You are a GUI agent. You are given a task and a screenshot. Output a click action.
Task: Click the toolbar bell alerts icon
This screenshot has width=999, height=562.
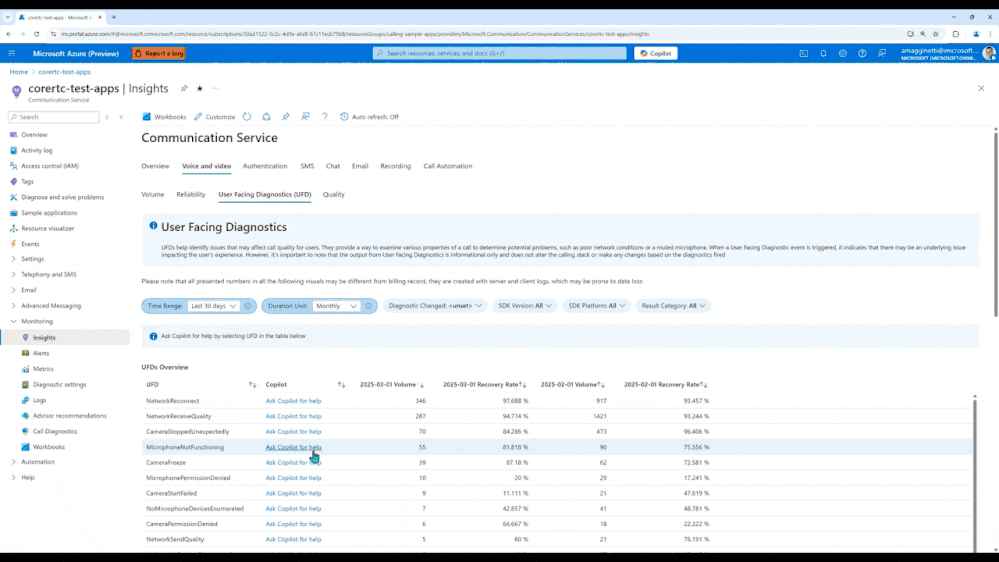(266, 117)
